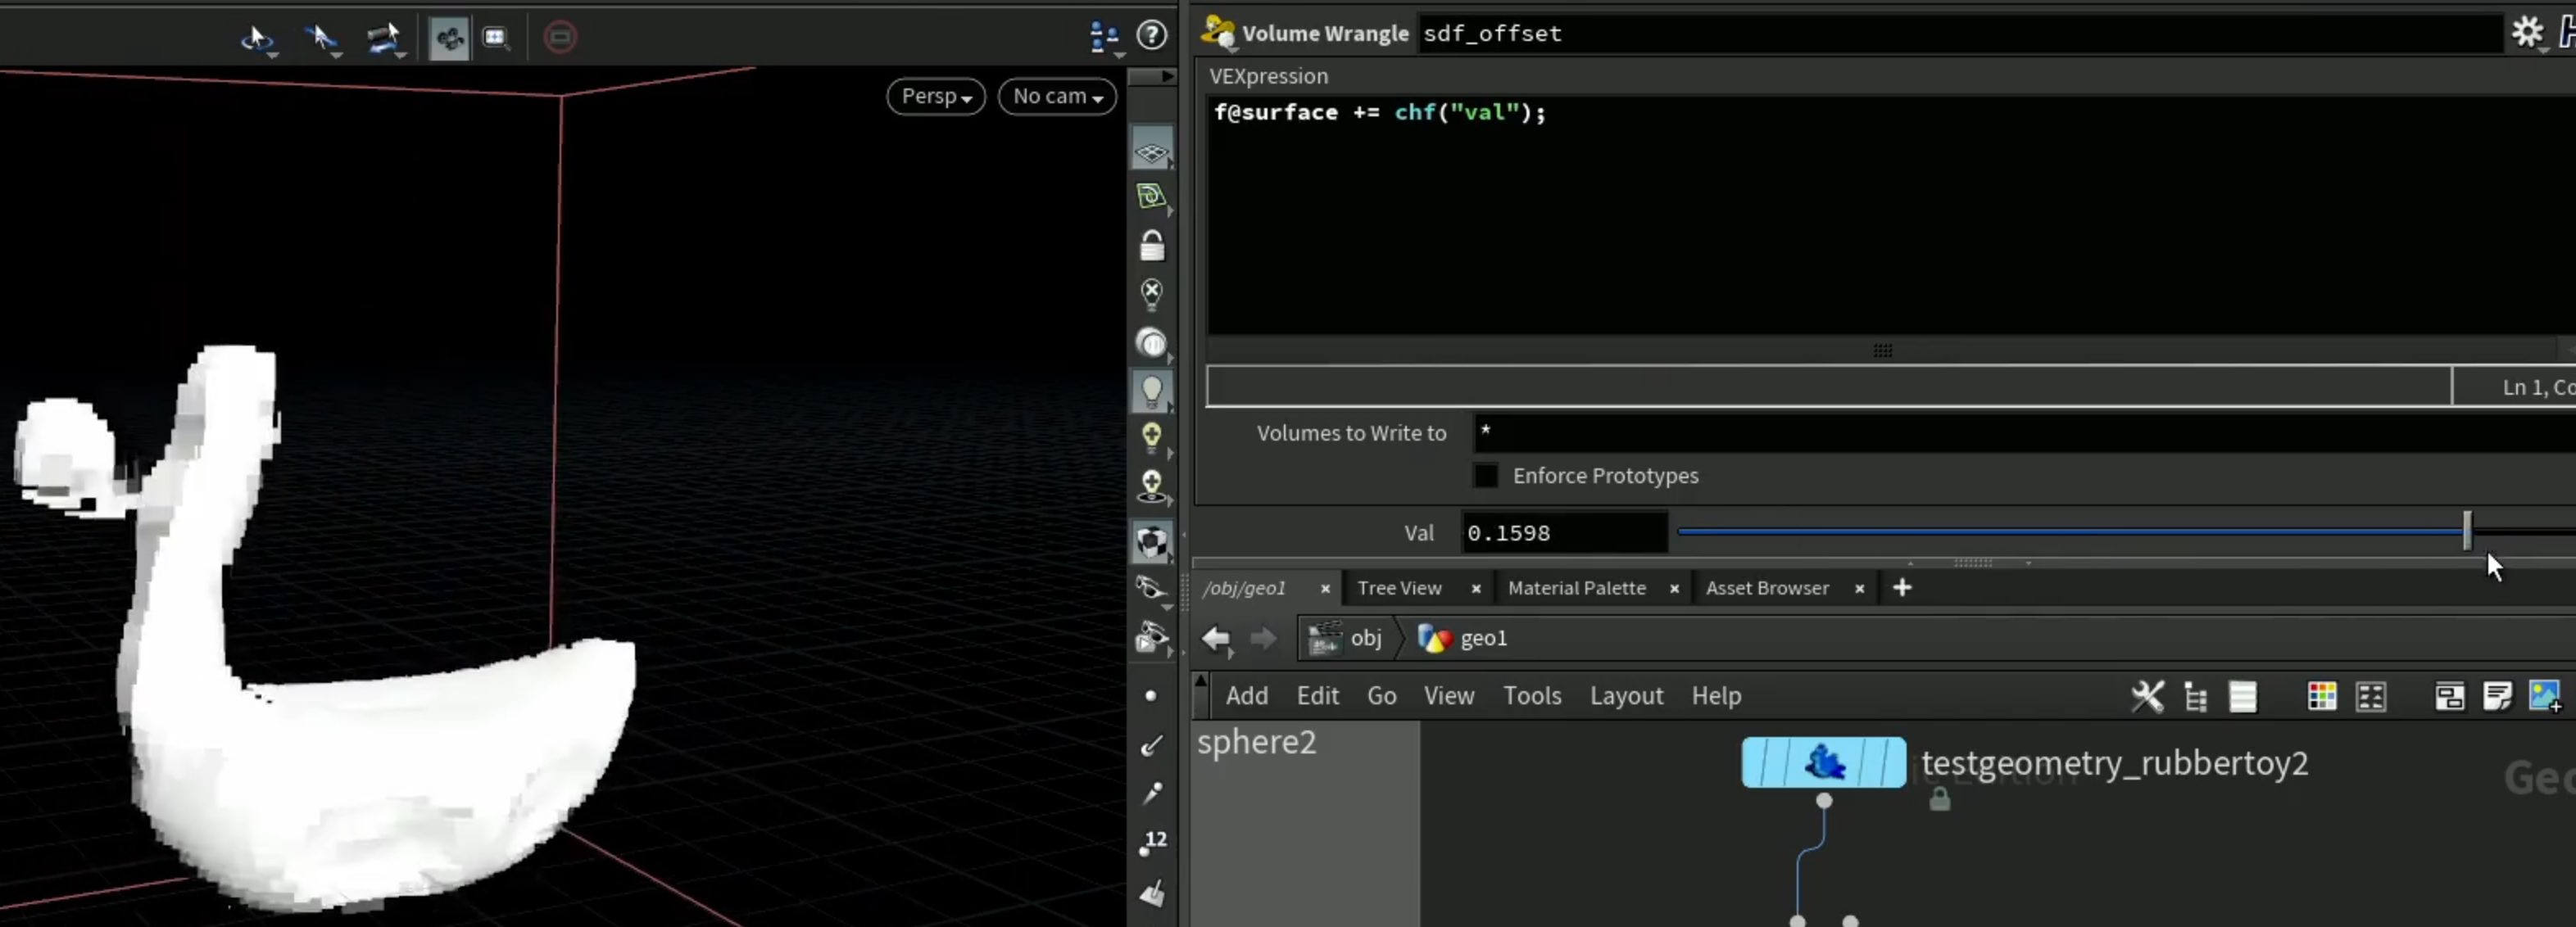The width and height of the screenshot is (2576, 927).
Task: Click the Volume Wrangle node type icon
Action: tap(1218, 33)
